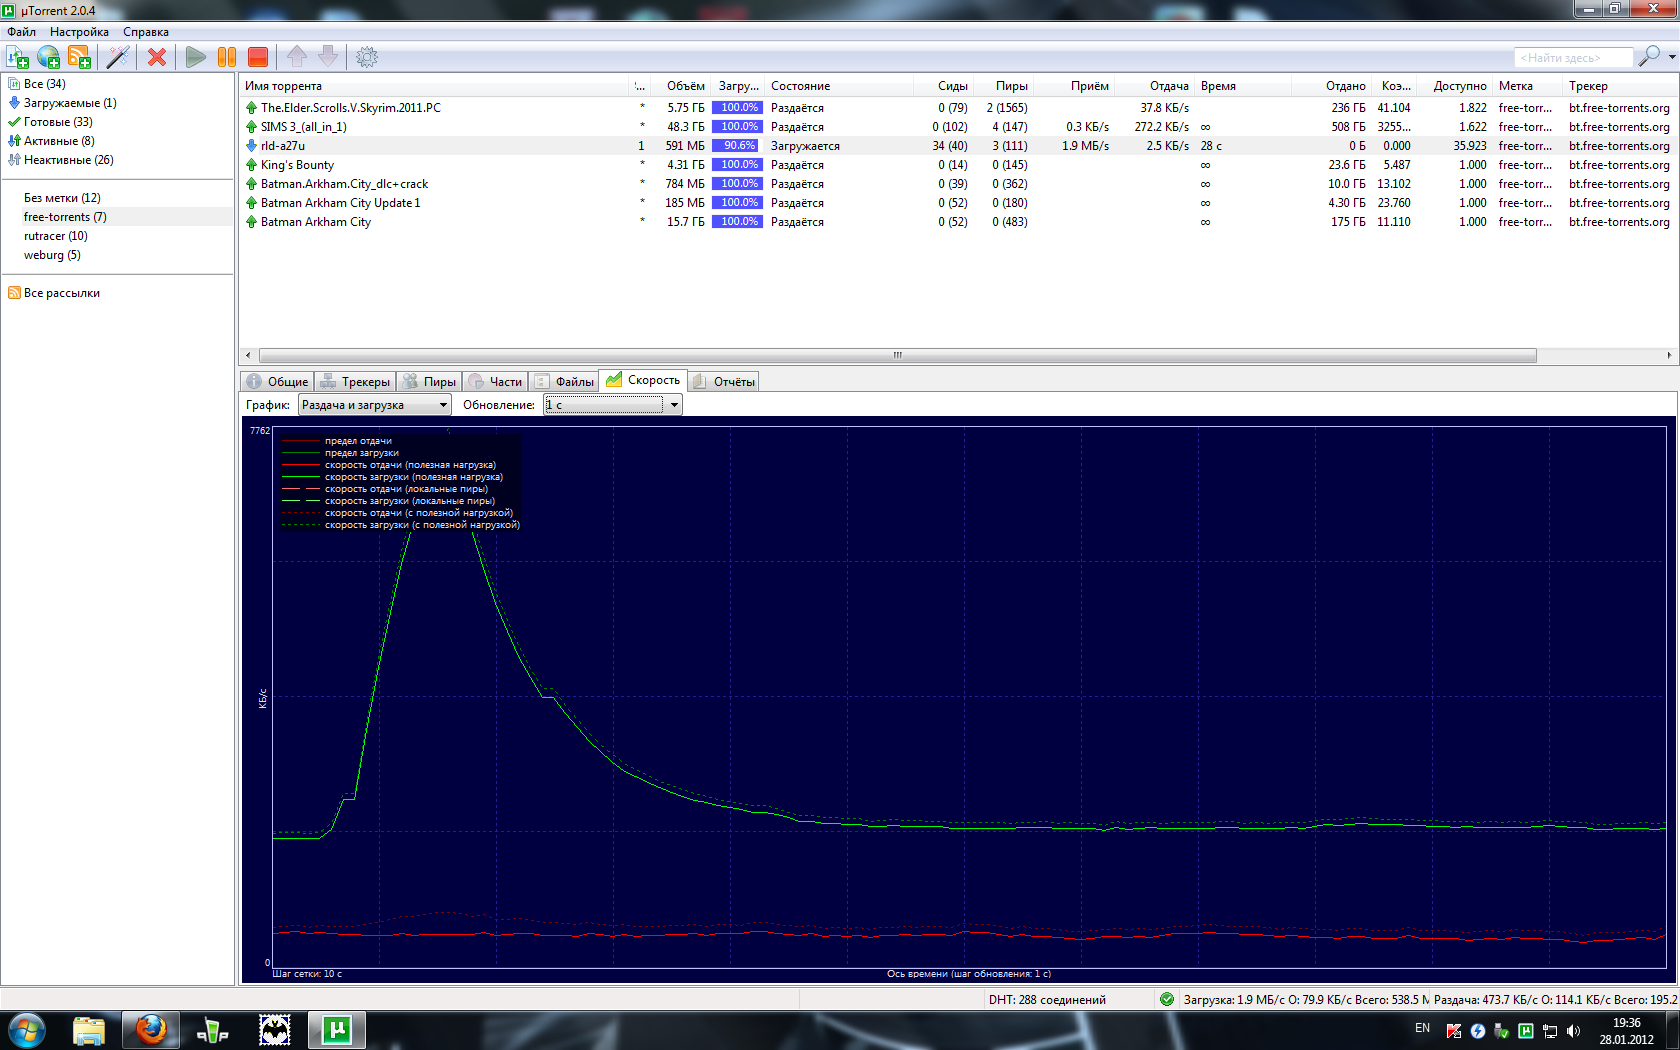Click the horizontal scrollbar of torrent list
The image size is (1680, 1050).
point(897,355)
